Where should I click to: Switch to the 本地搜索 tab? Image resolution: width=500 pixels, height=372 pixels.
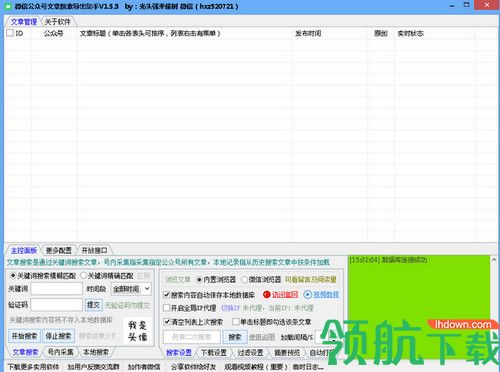click(x=95, y=352)
